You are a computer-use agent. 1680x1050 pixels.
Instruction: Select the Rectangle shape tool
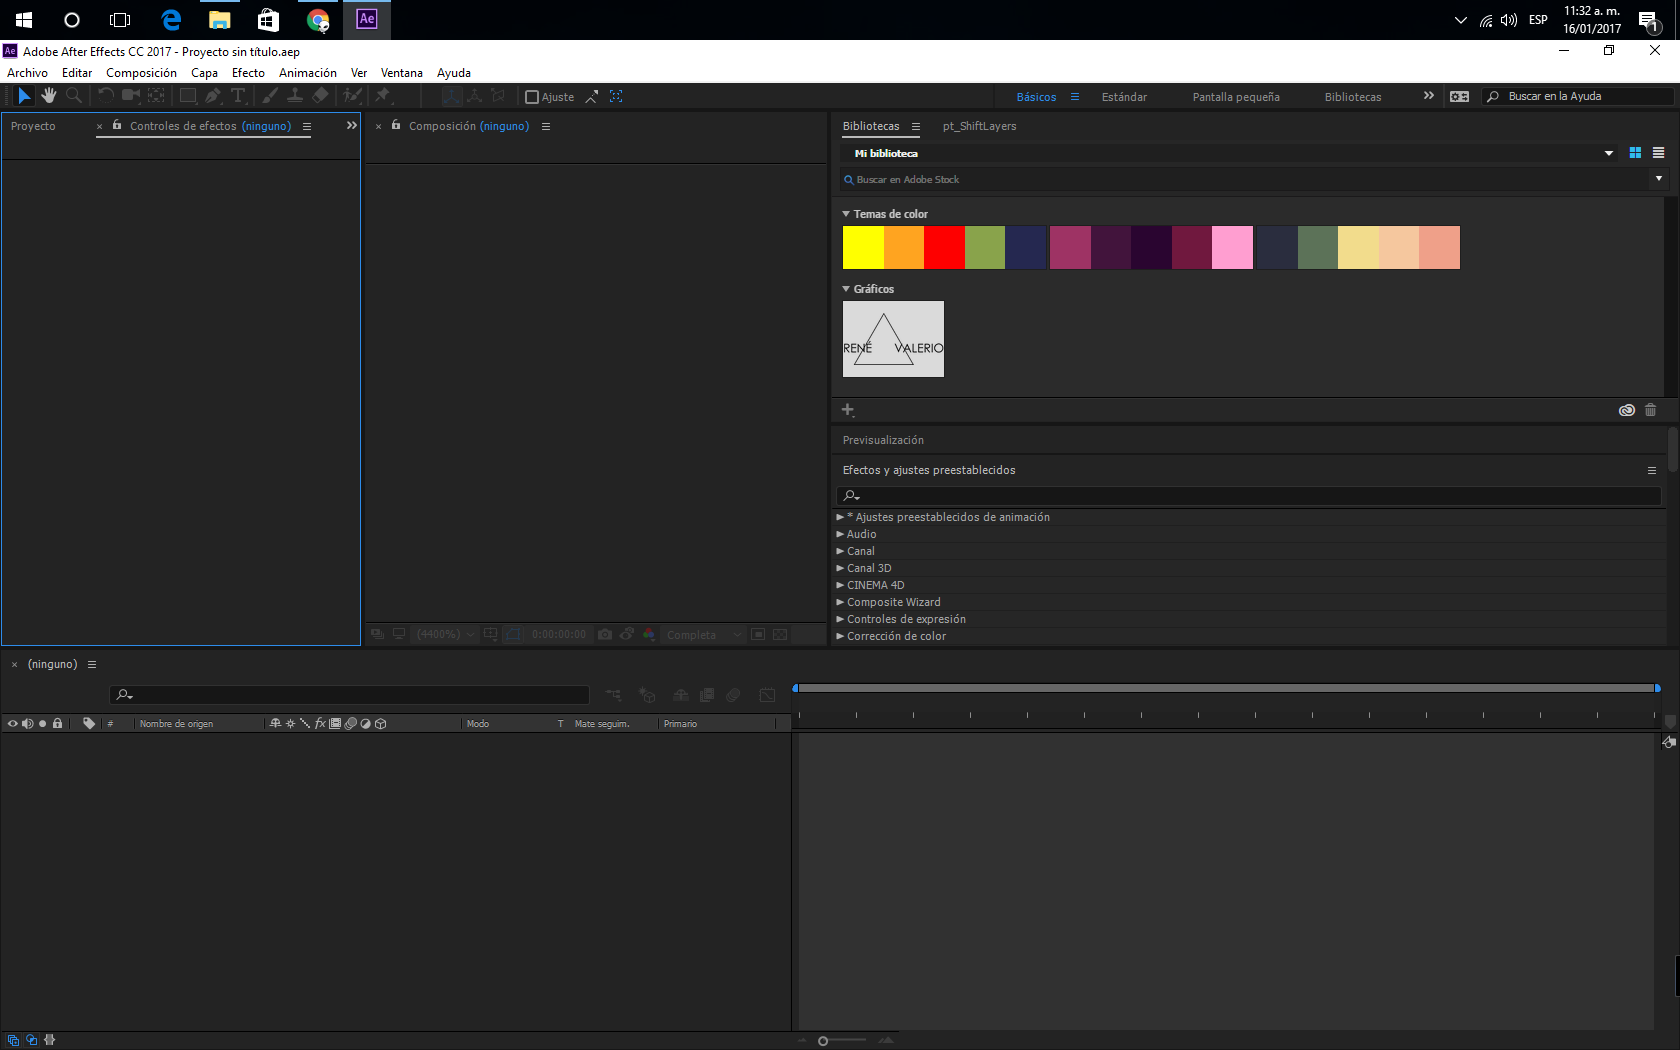click(187, 96)
